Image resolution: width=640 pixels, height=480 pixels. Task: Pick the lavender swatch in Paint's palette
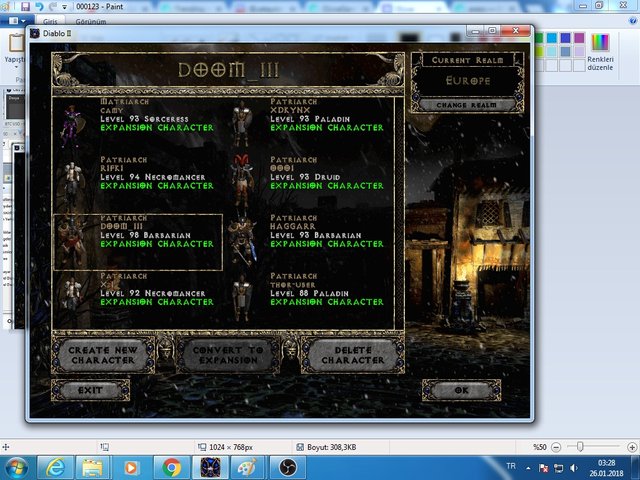click(579, 51)
